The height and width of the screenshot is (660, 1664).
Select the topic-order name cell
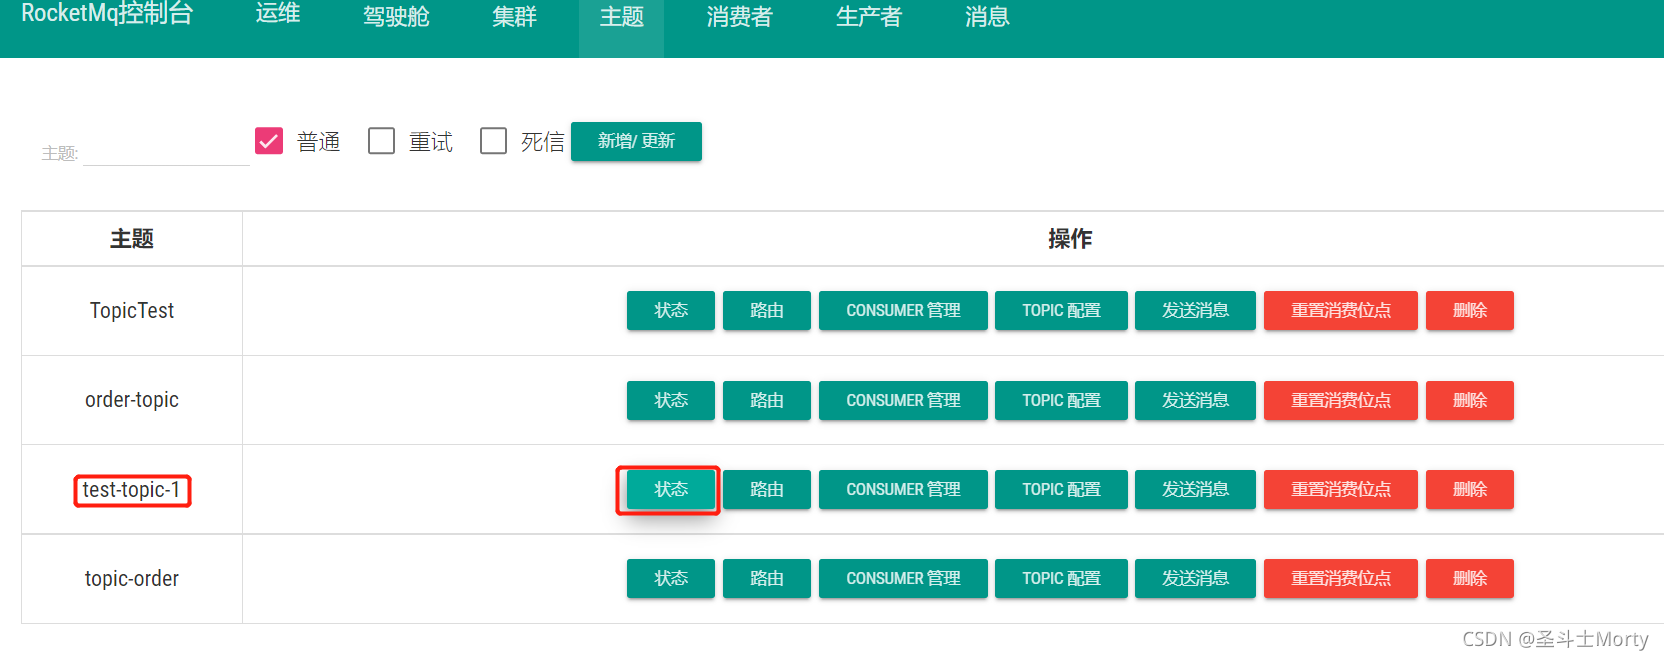click(132, 578)
